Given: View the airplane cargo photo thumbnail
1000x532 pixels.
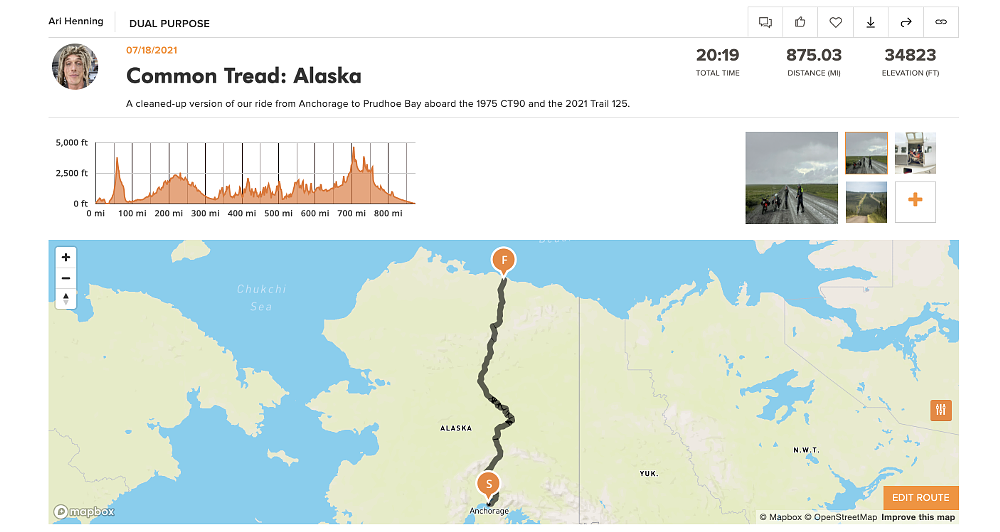Looking at the screenshot, I should pyautogui.click(x=915, y=153).
